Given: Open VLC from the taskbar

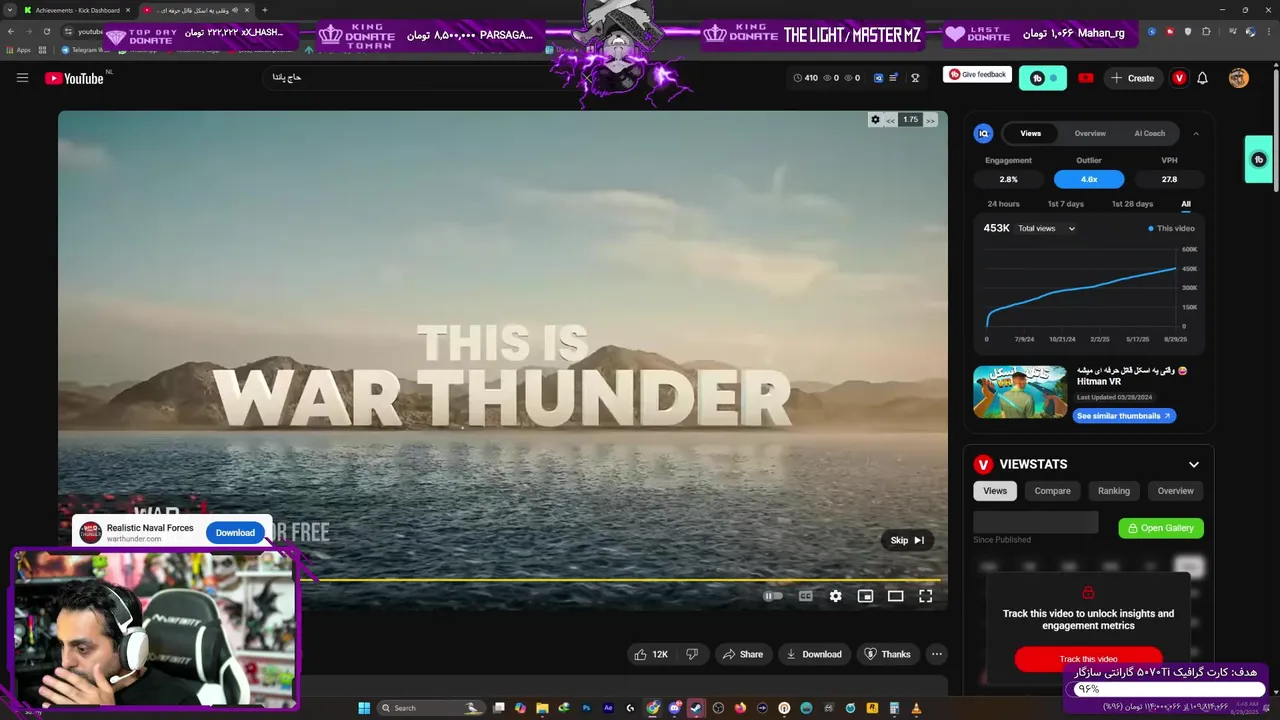Looking at the screenshot, I should coord(915,708).
